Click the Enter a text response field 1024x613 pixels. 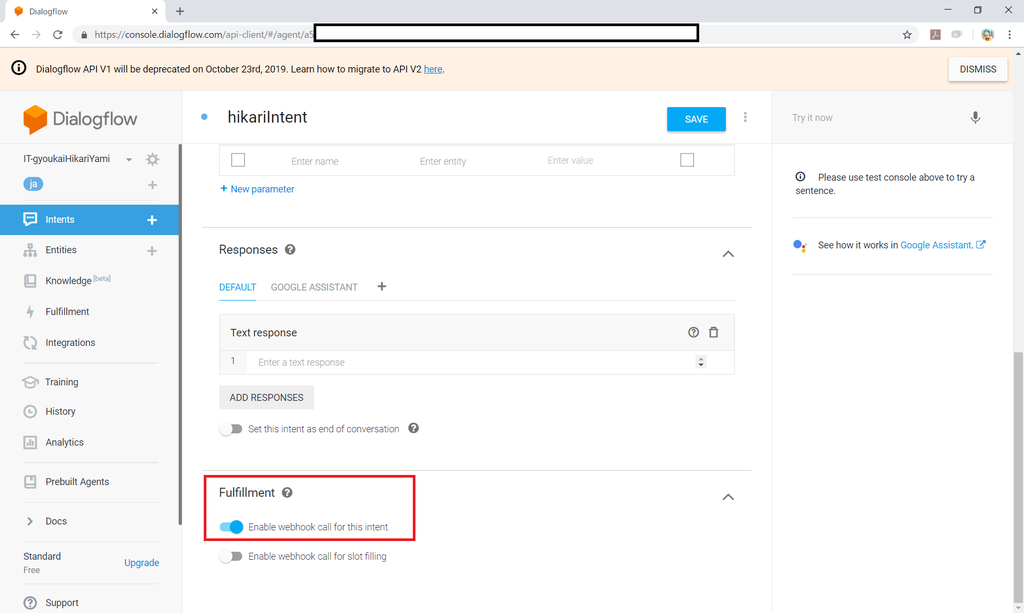click(x=470, y=362)
